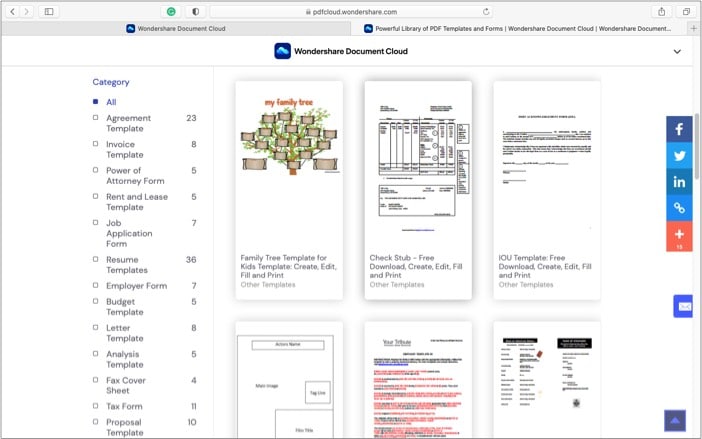
Task: Click the privacy shield icon in the toolbar
Action: [196, 12]
